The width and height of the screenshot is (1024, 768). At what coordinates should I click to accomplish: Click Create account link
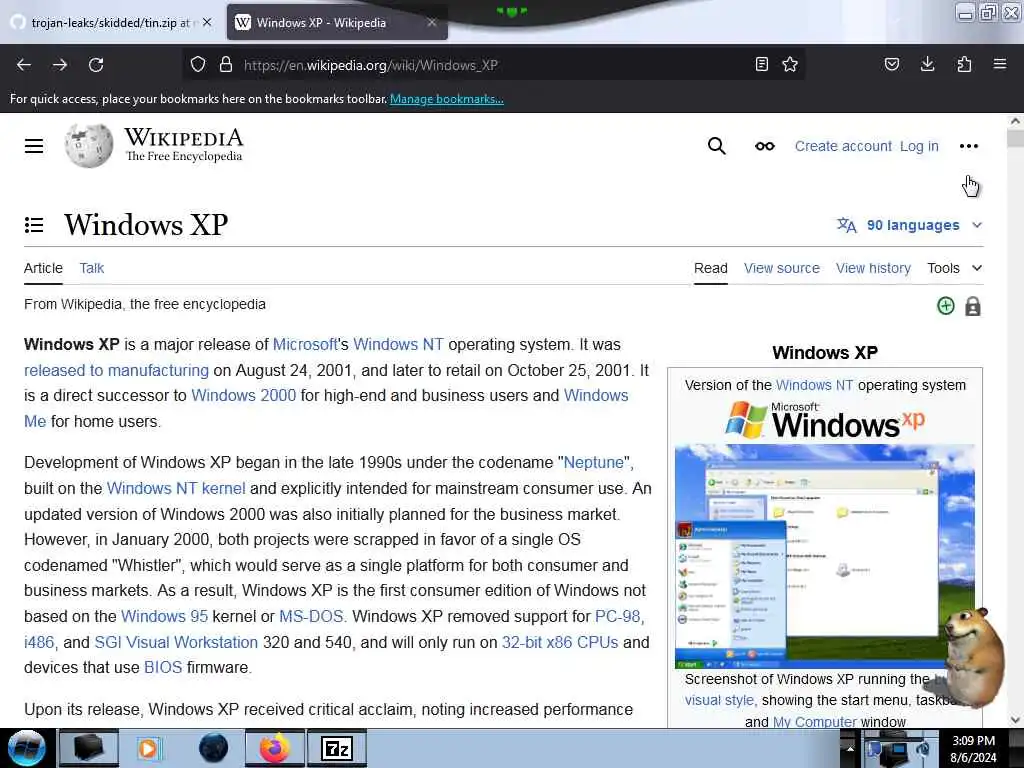[x=843, y=146]
